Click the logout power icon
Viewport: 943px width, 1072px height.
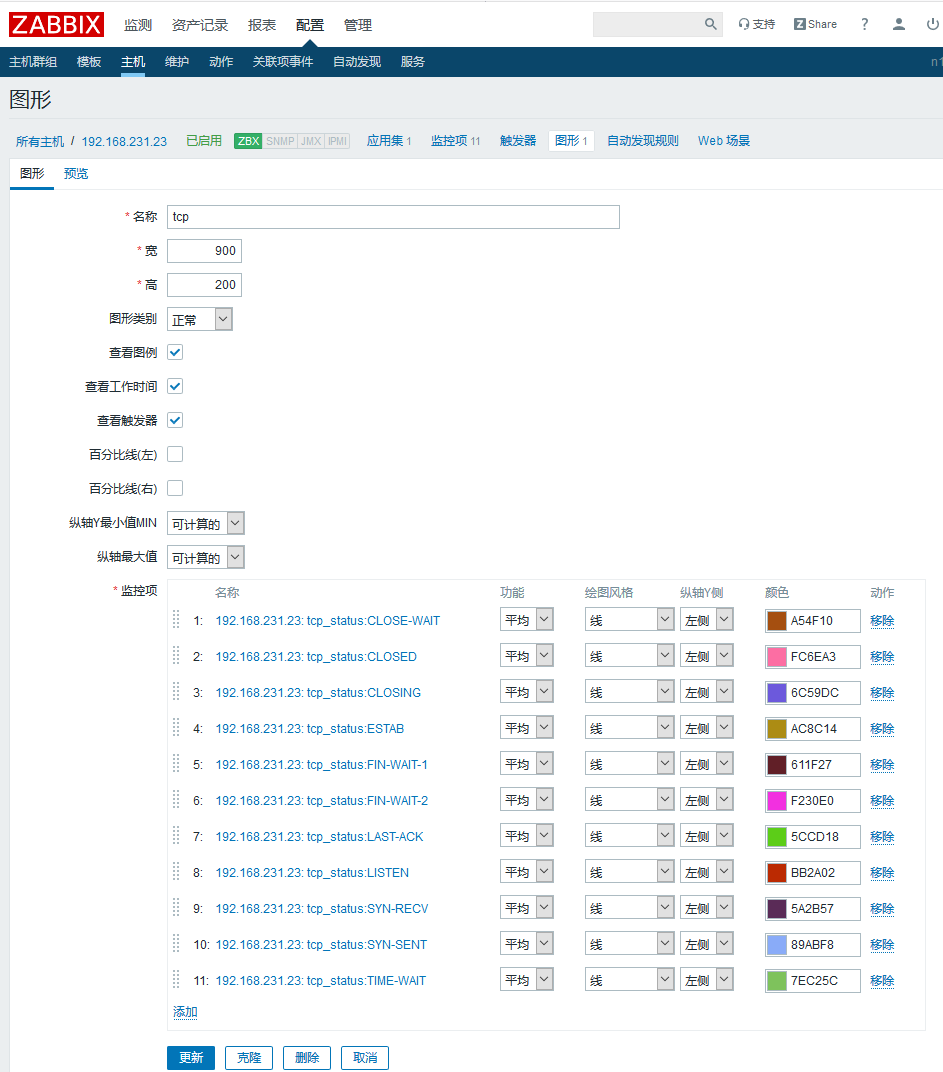point(930,24)
